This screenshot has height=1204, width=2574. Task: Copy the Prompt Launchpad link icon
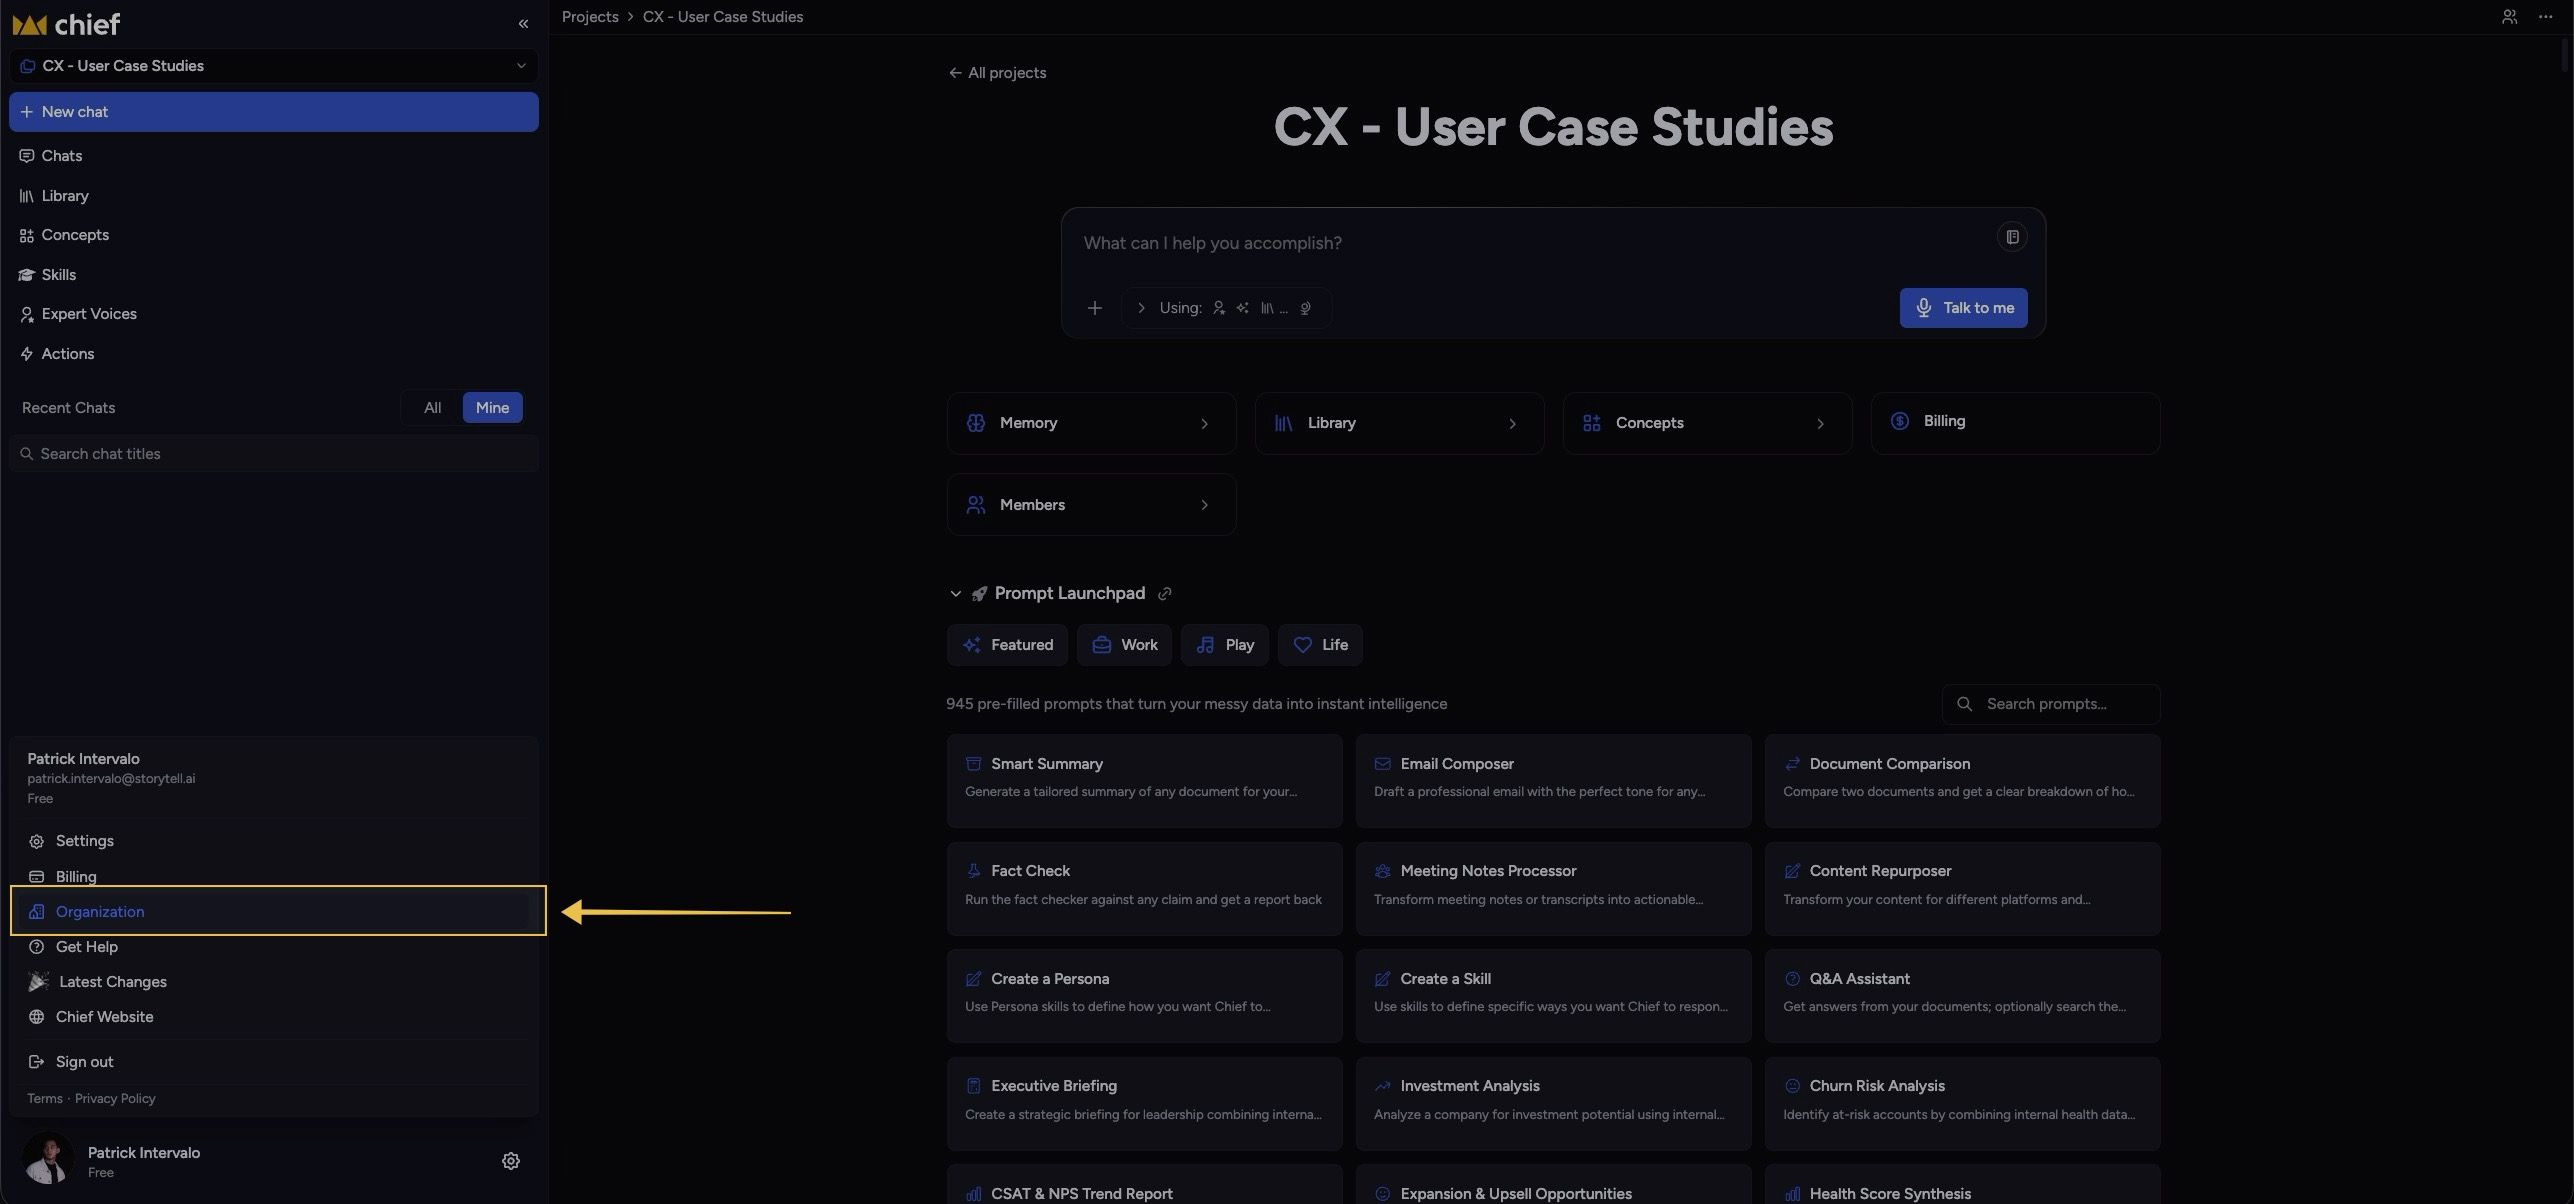tap(1164, 594)
